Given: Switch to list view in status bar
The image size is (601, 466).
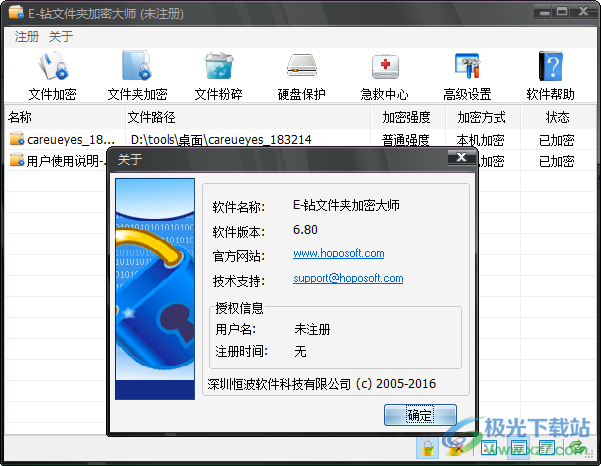Looking at the screenshot, I should (518, 448).
